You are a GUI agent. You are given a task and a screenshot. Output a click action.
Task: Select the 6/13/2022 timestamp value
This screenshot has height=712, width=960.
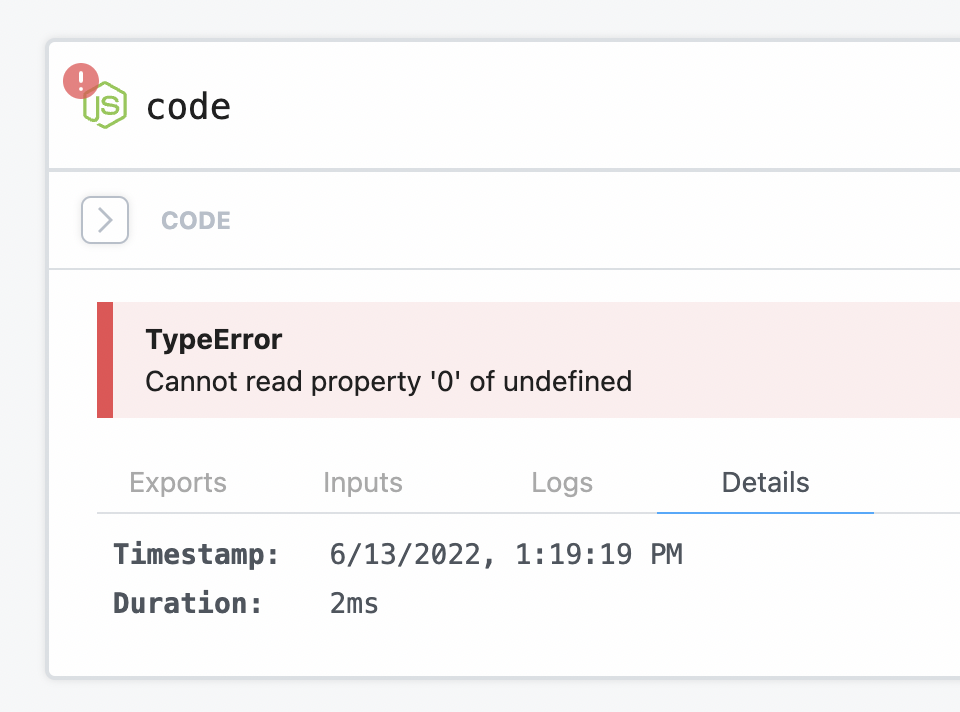[506, 554]
